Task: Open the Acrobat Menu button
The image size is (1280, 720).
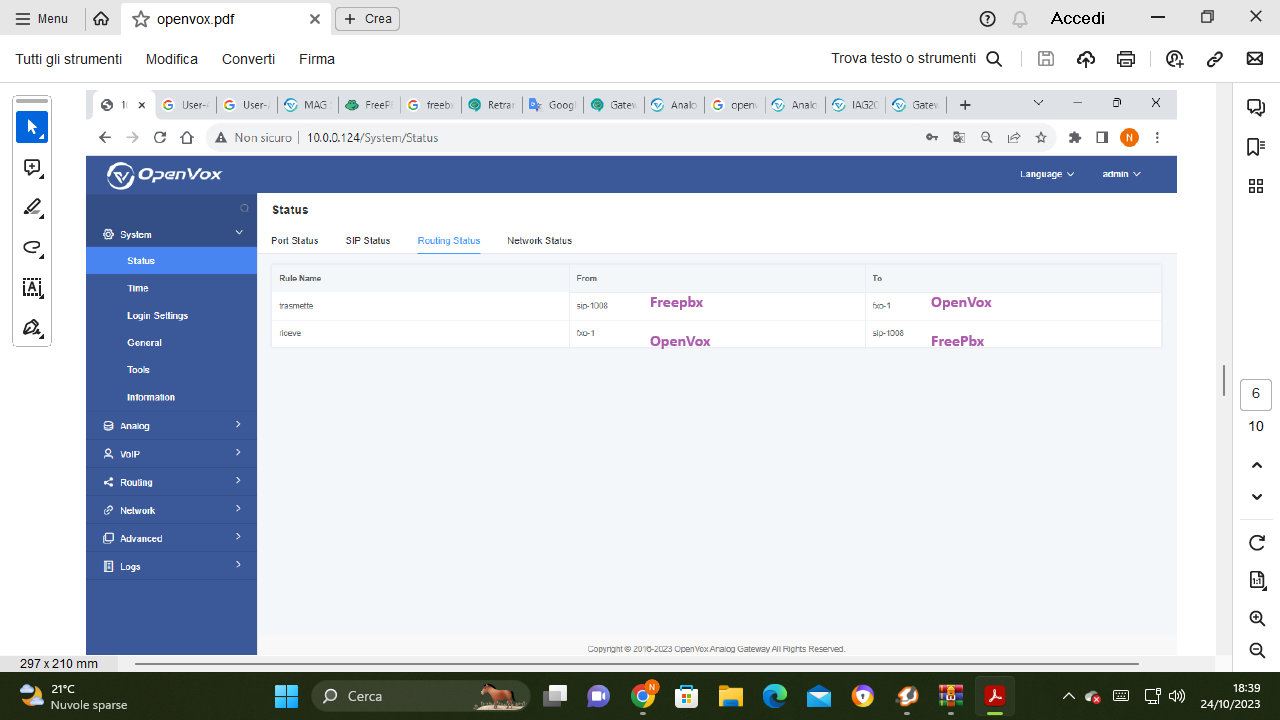Action: (x=42, y=18)
